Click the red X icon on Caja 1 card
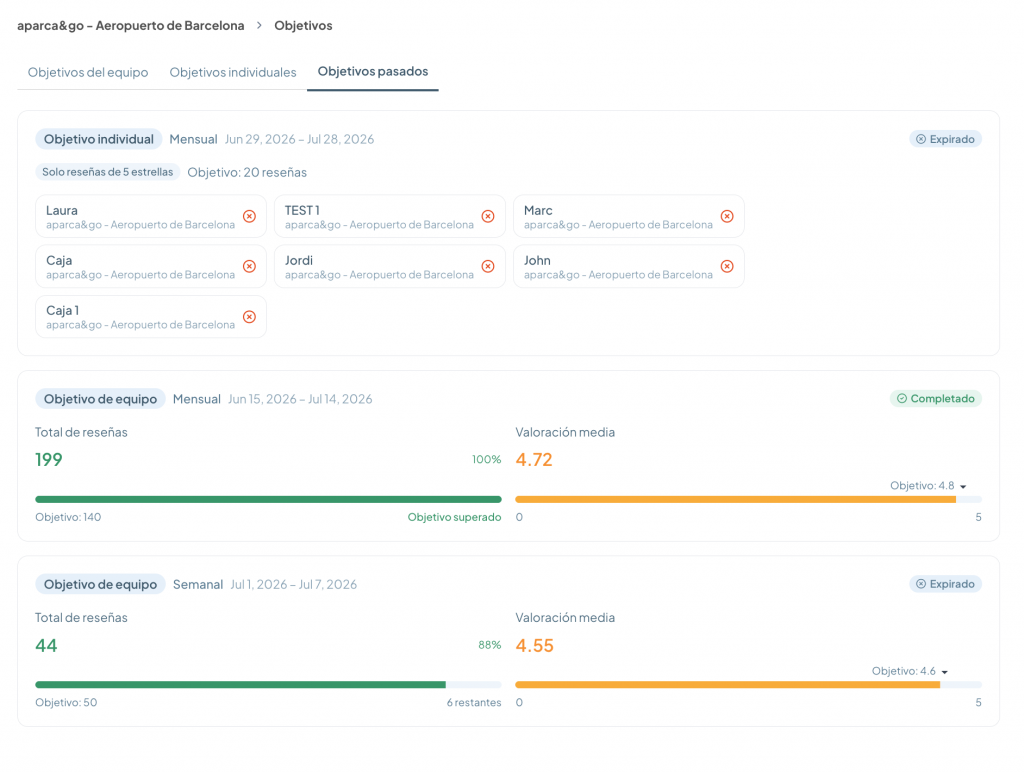Screen dimensions: 1024x772 click(249, 317)
